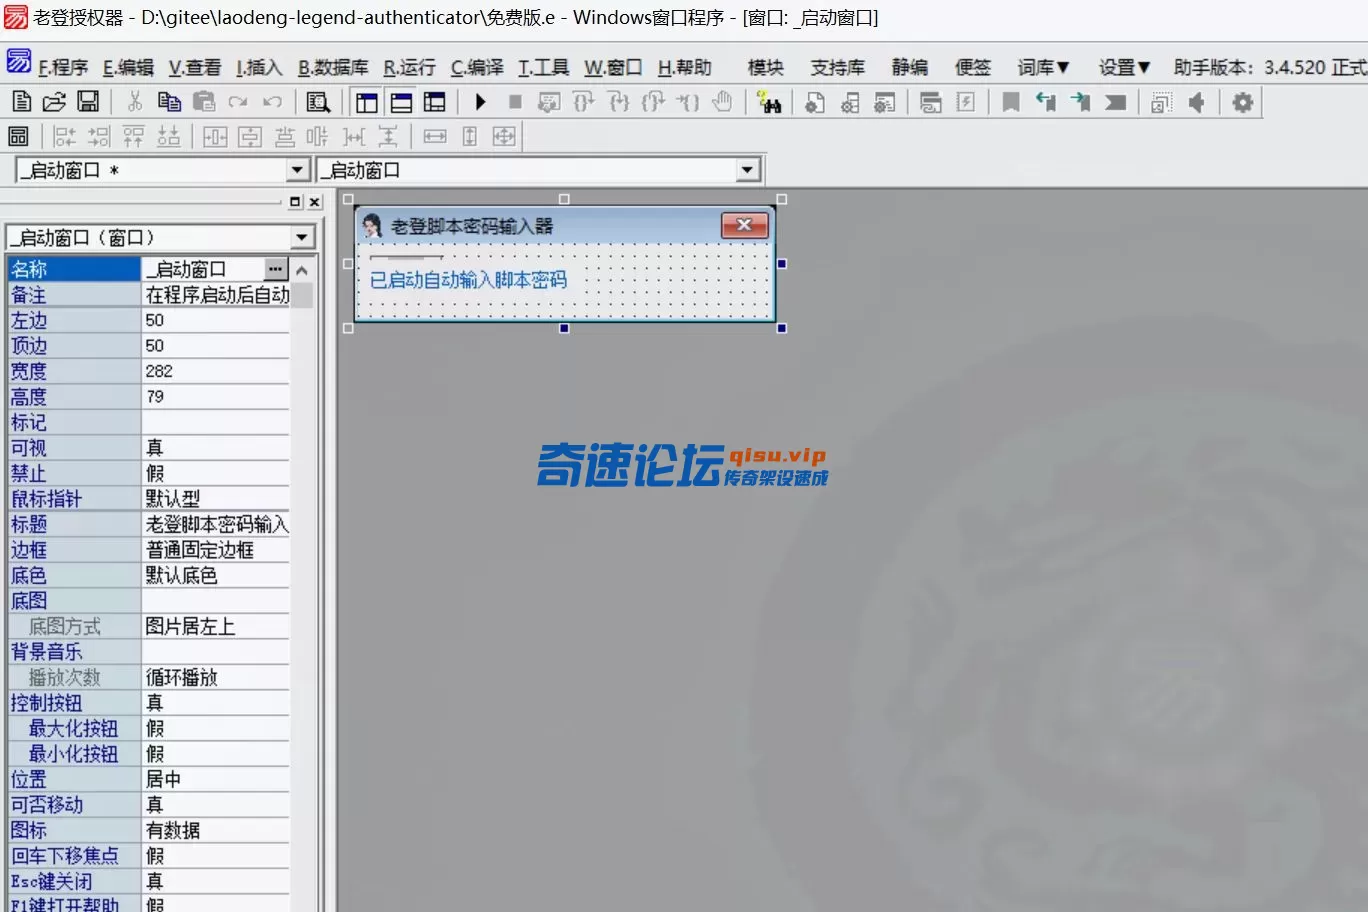Click the designed form's red close button
The width and height of the screenshot is (1368, 912).
[744, 225]
